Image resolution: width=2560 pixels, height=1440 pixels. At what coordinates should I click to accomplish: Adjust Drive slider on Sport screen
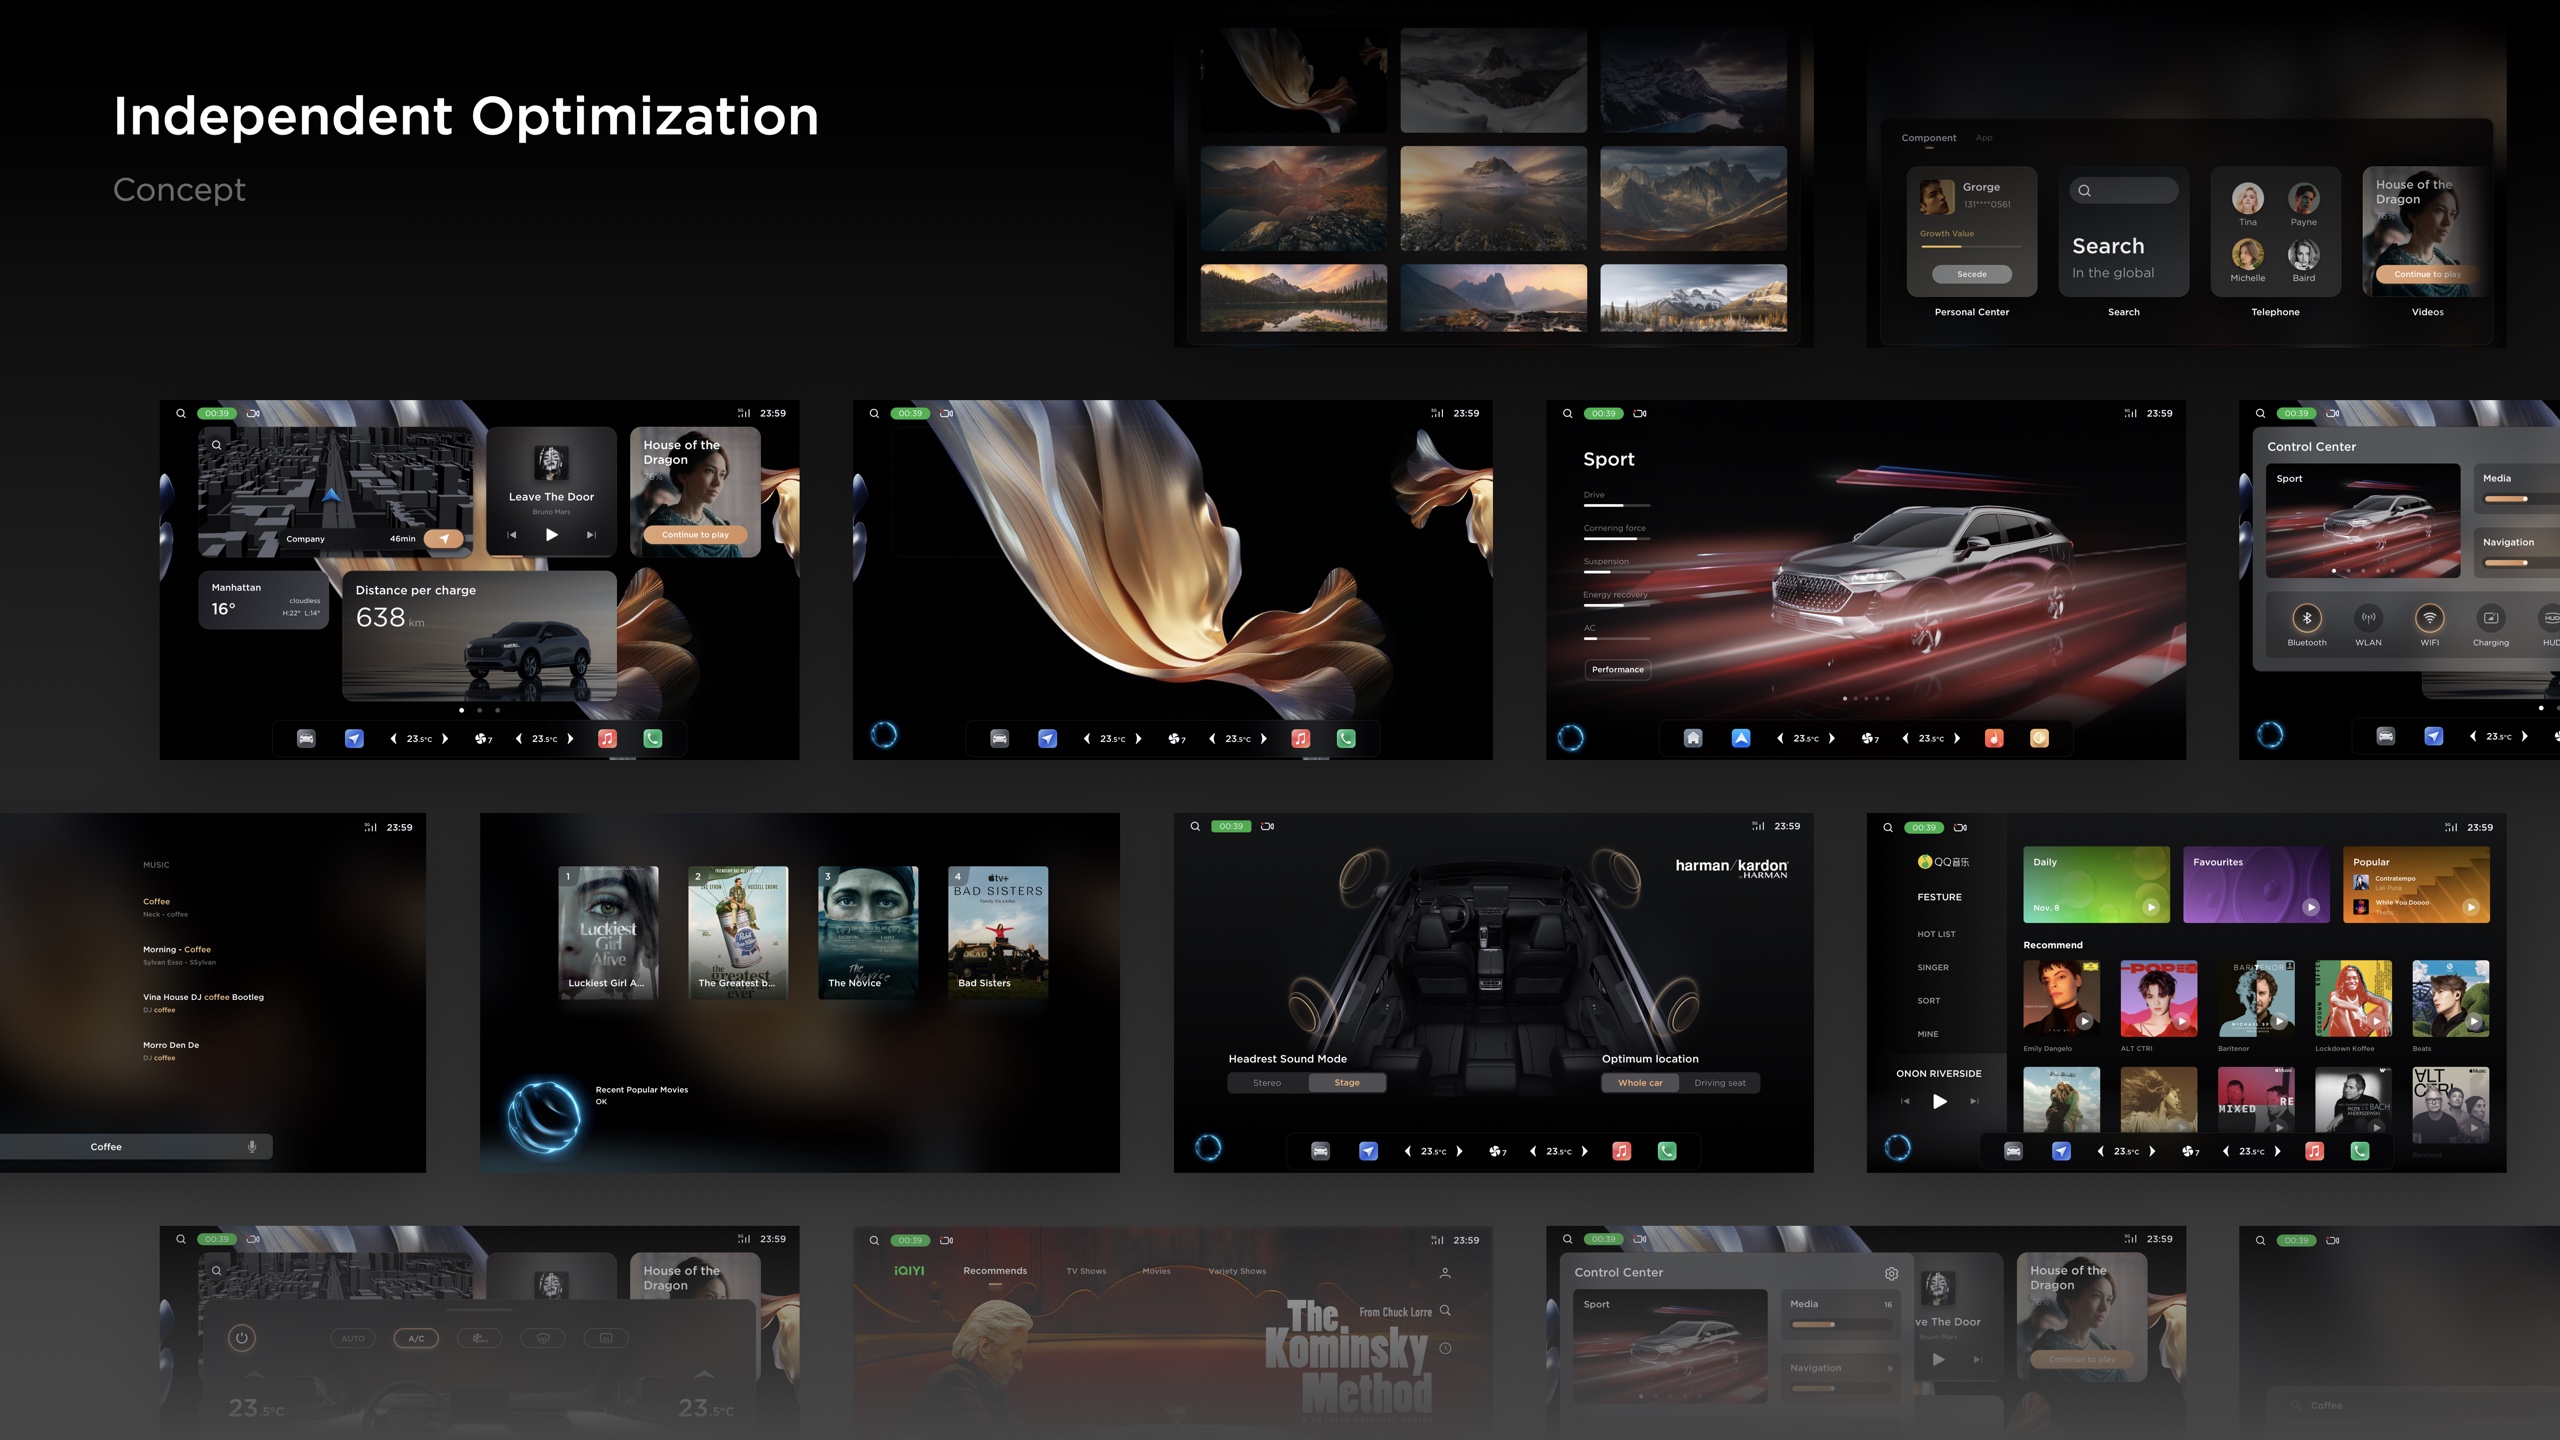[x=1617, y=505]
